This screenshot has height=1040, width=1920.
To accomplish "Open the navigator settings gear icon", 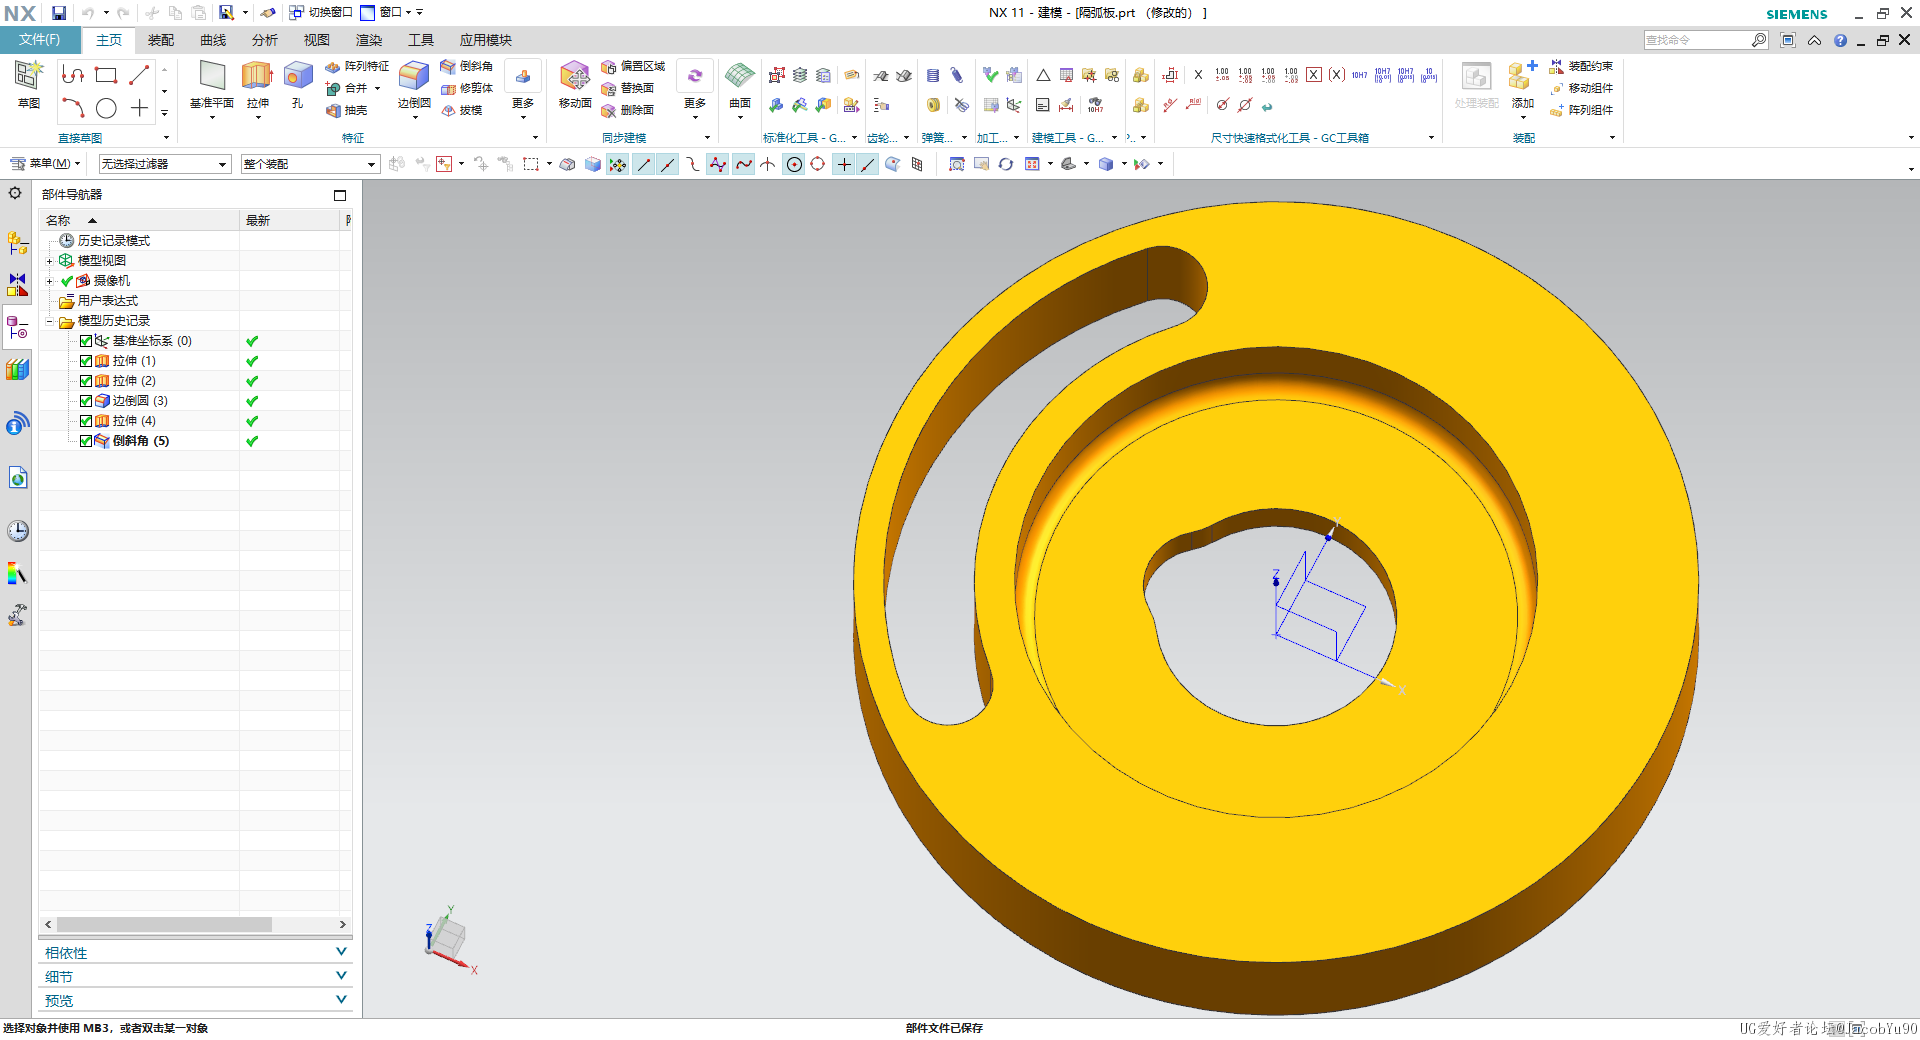I will pyautogui.click(x=15, y=193).
